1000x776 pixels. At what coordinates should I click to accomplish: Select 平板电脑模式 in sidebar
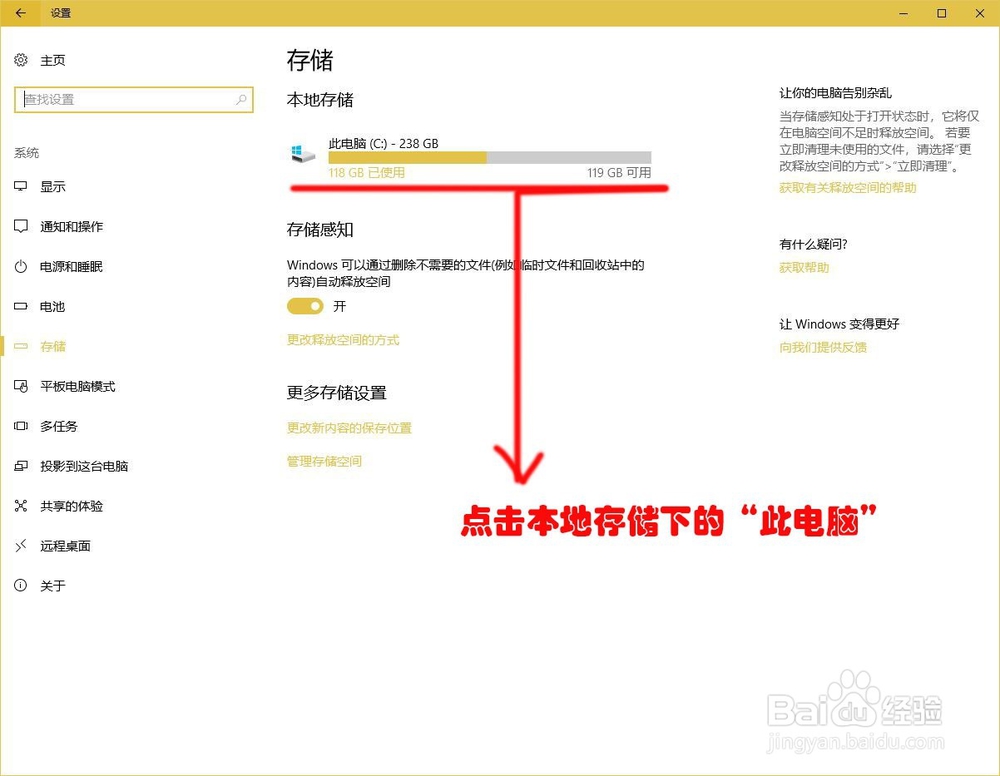[x=78, y=386]
